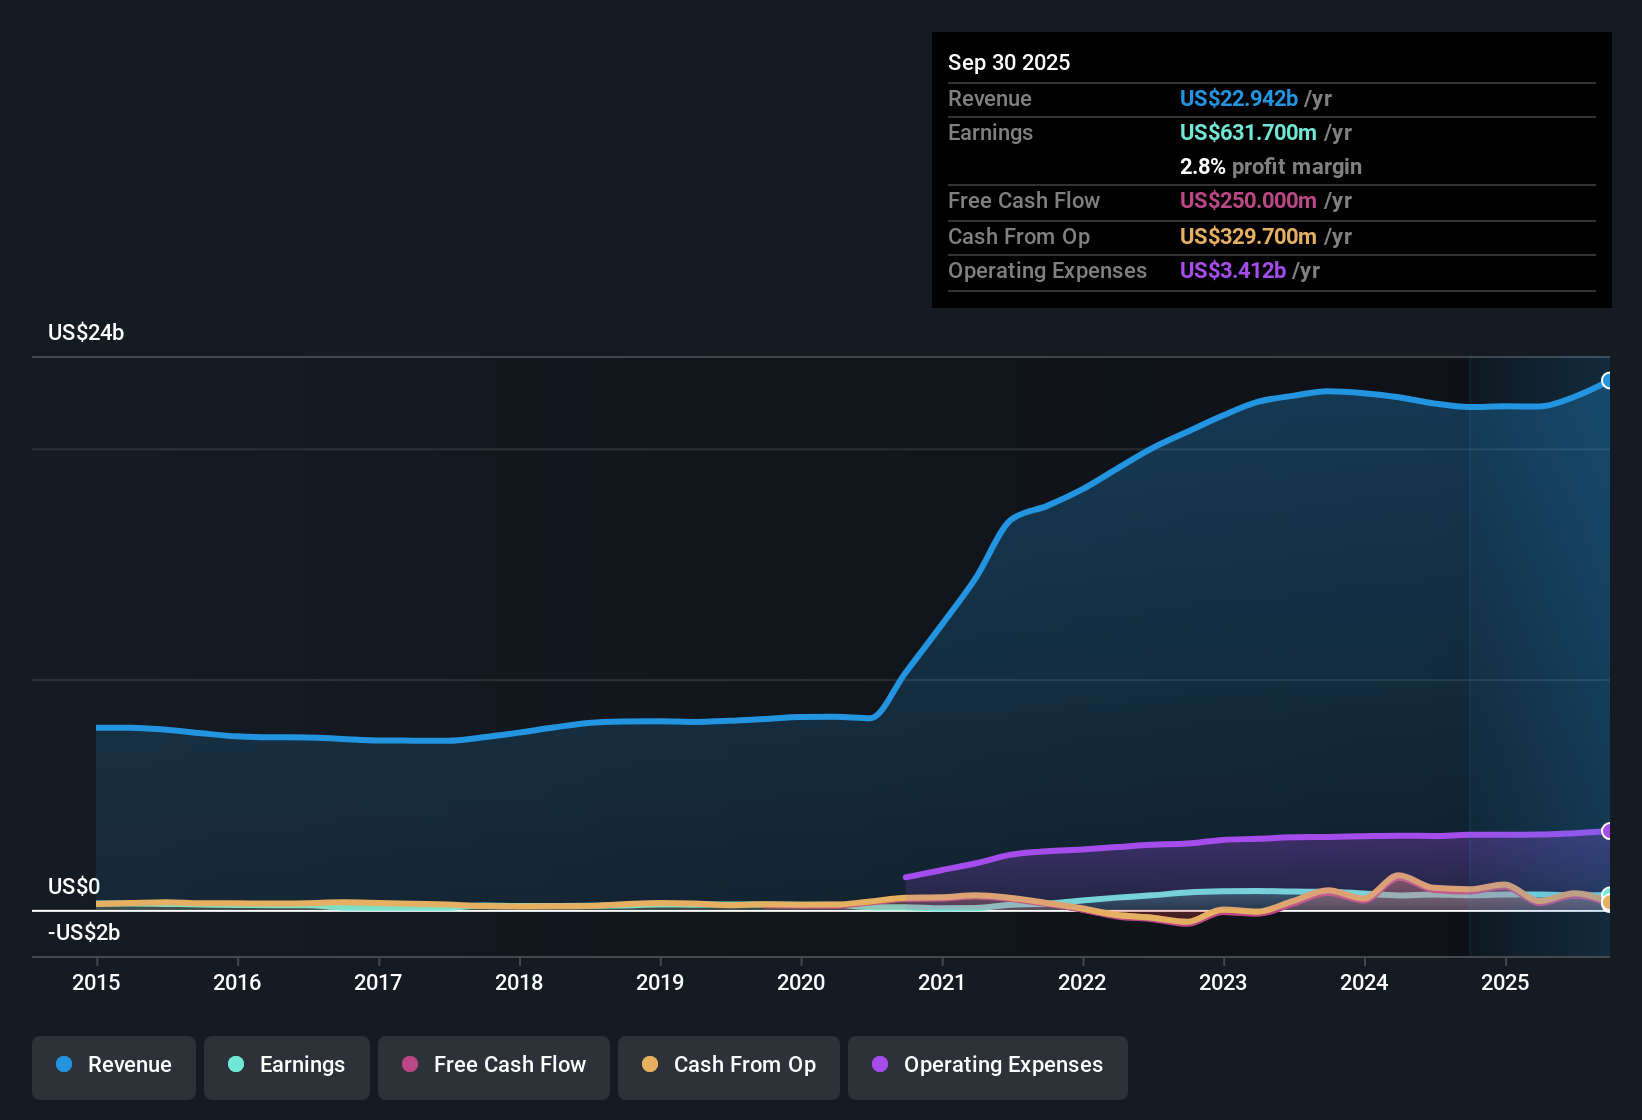Toggle the Earnings series visibility
The image size is (1642, 1120).
pyautogui.click(x=286, y=1065)
